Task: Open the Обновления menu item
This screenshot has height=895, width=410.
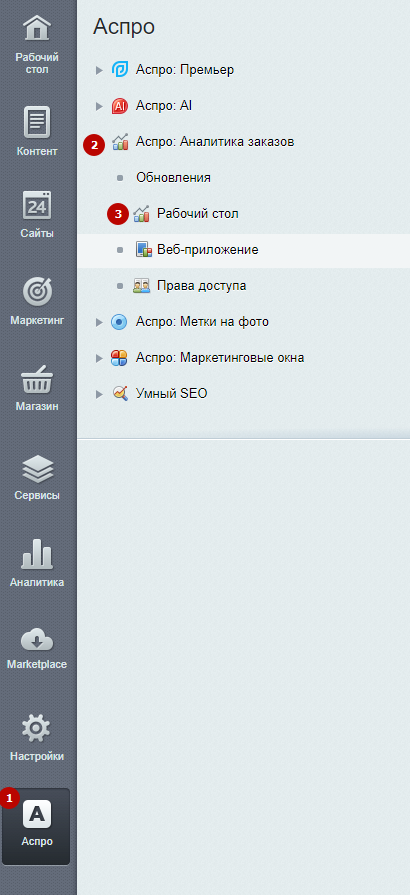Action: click(x=173, y=178)
